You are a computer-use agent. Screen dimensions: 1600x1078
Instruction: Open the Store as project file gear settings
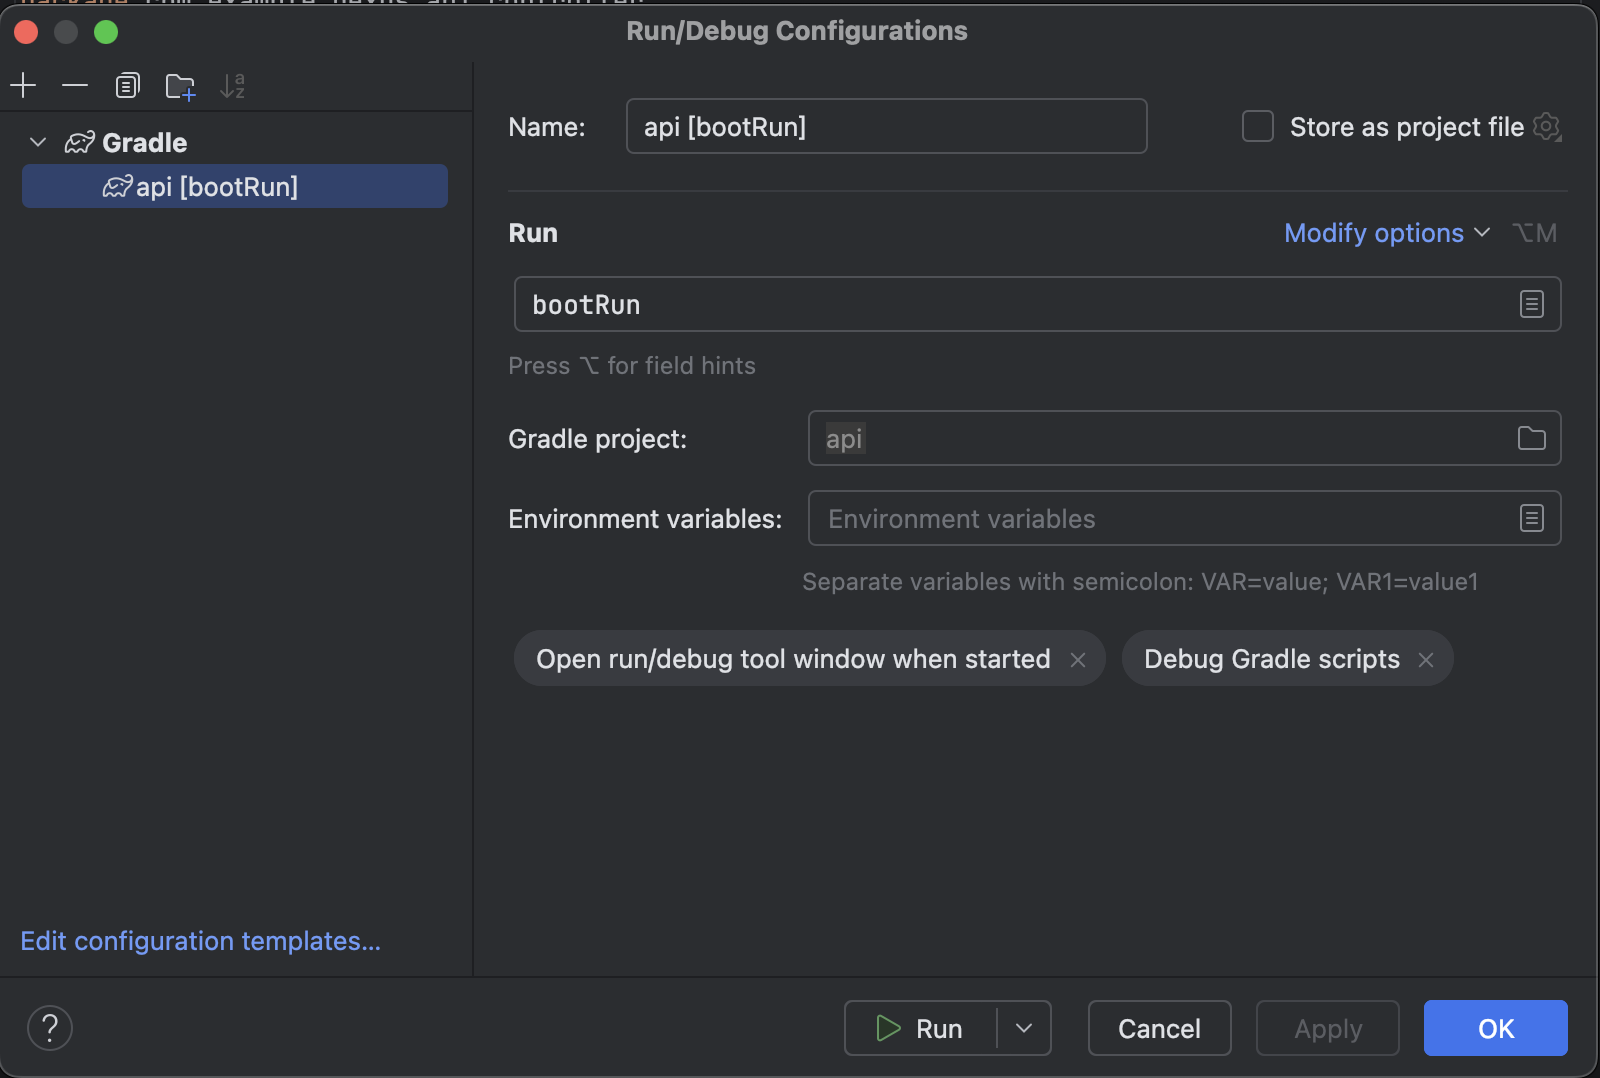click(1547, 127)
